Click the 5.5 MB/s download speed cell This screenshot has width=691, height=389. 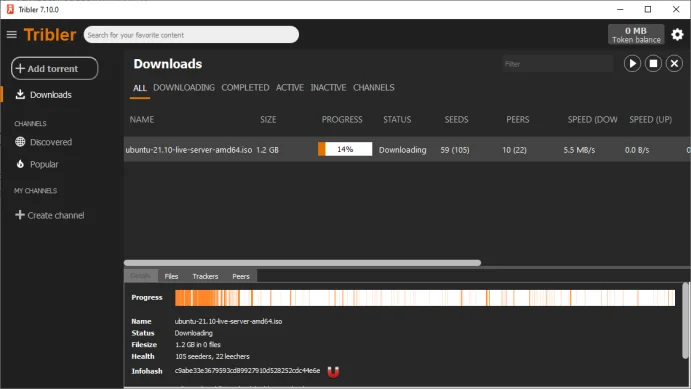point(579,150)
